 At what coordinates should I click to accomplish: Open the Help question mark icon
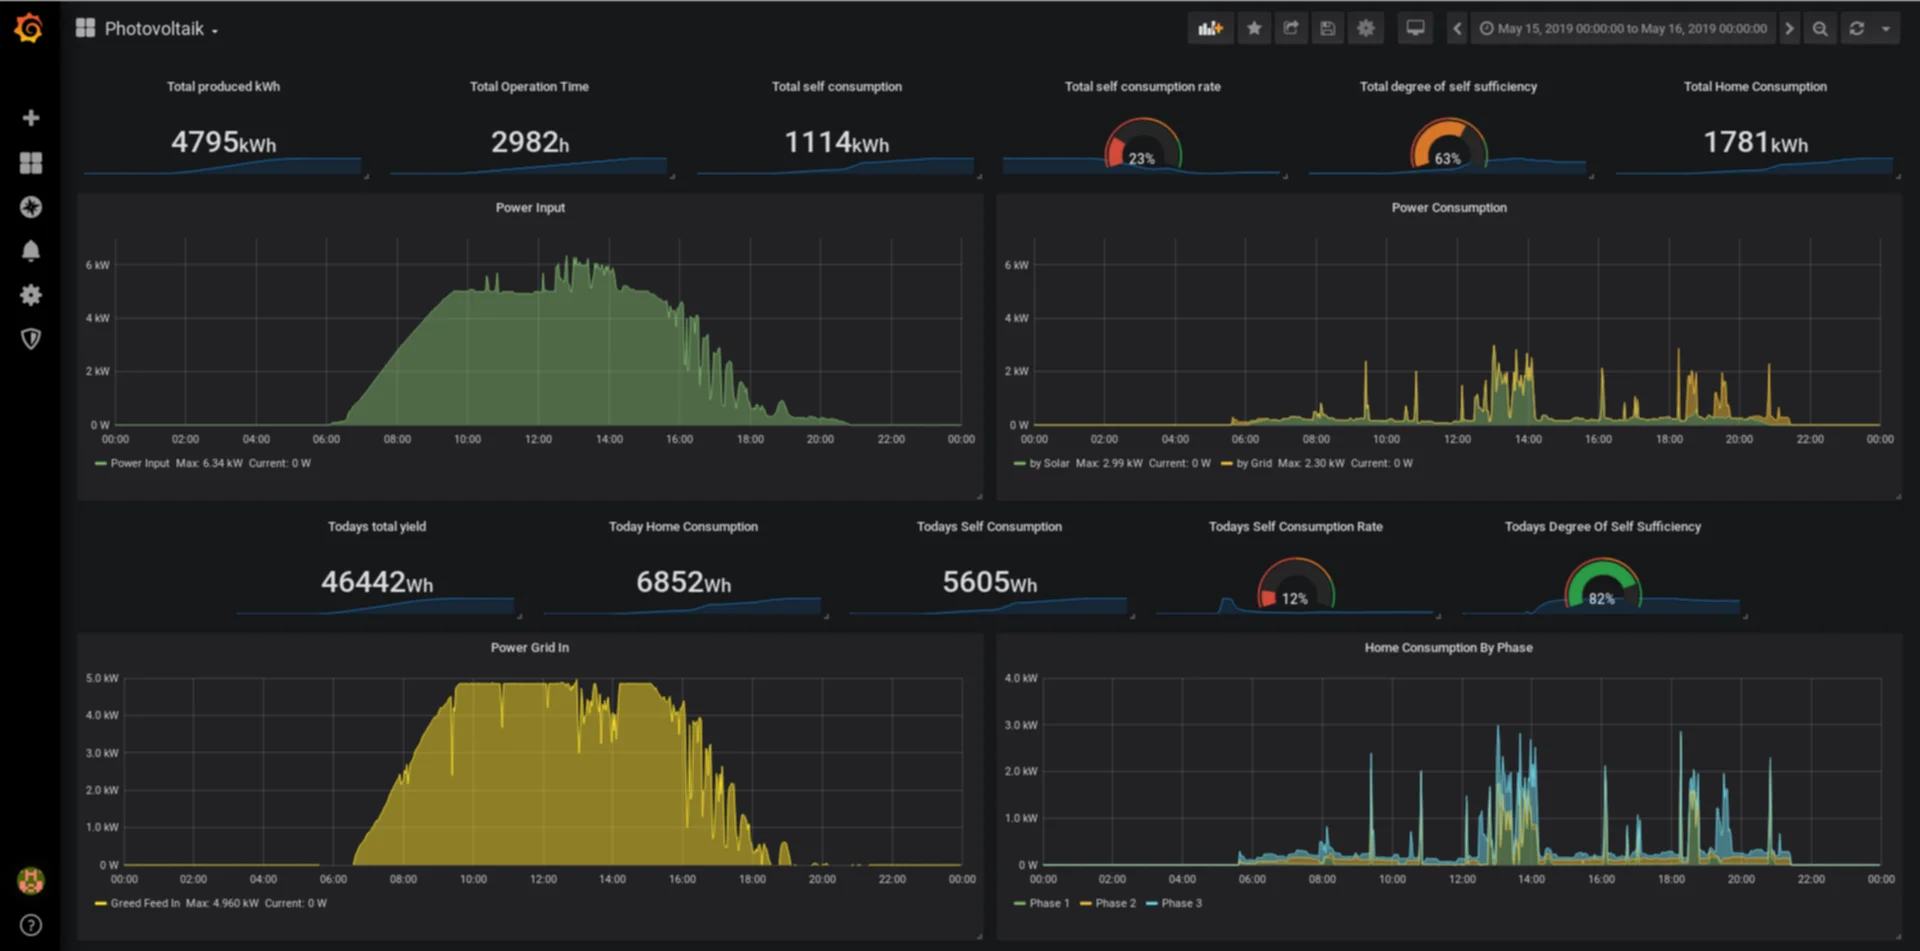[x=31, y=925]
